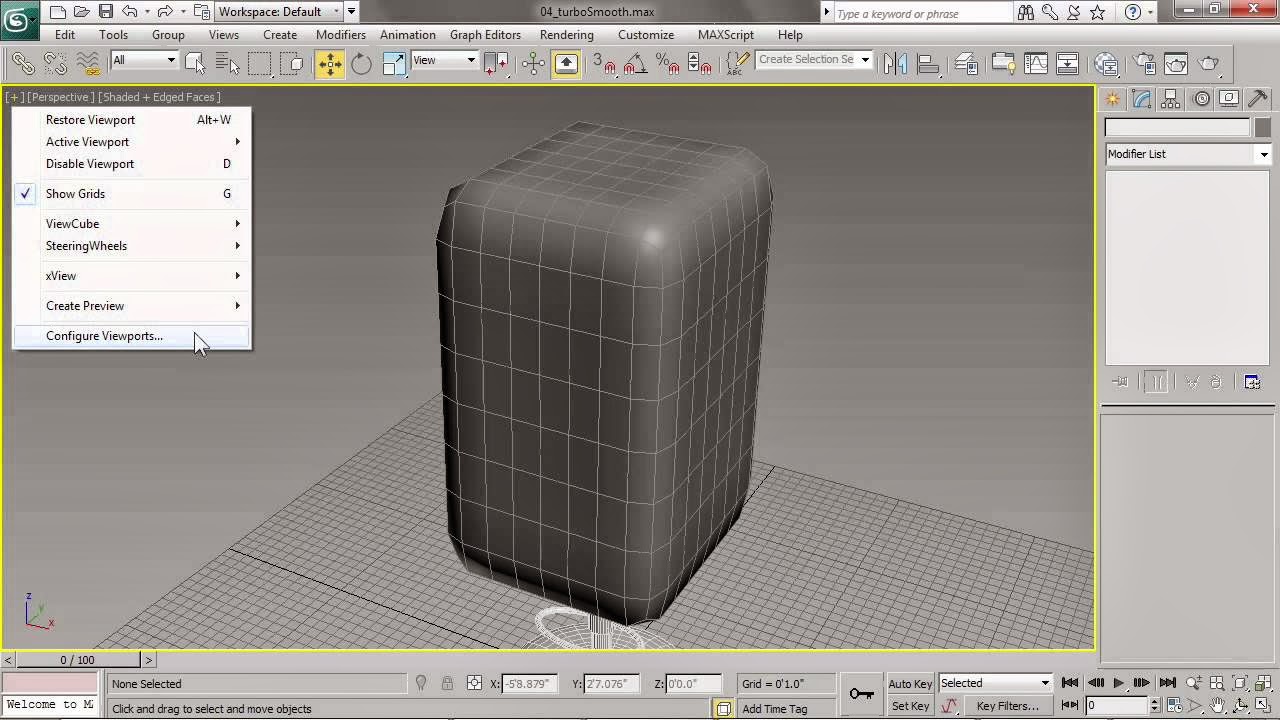Activate Select and Move tool
Image resolution: width=1280 pixels, height=720 pixels.
click(329, 64)
